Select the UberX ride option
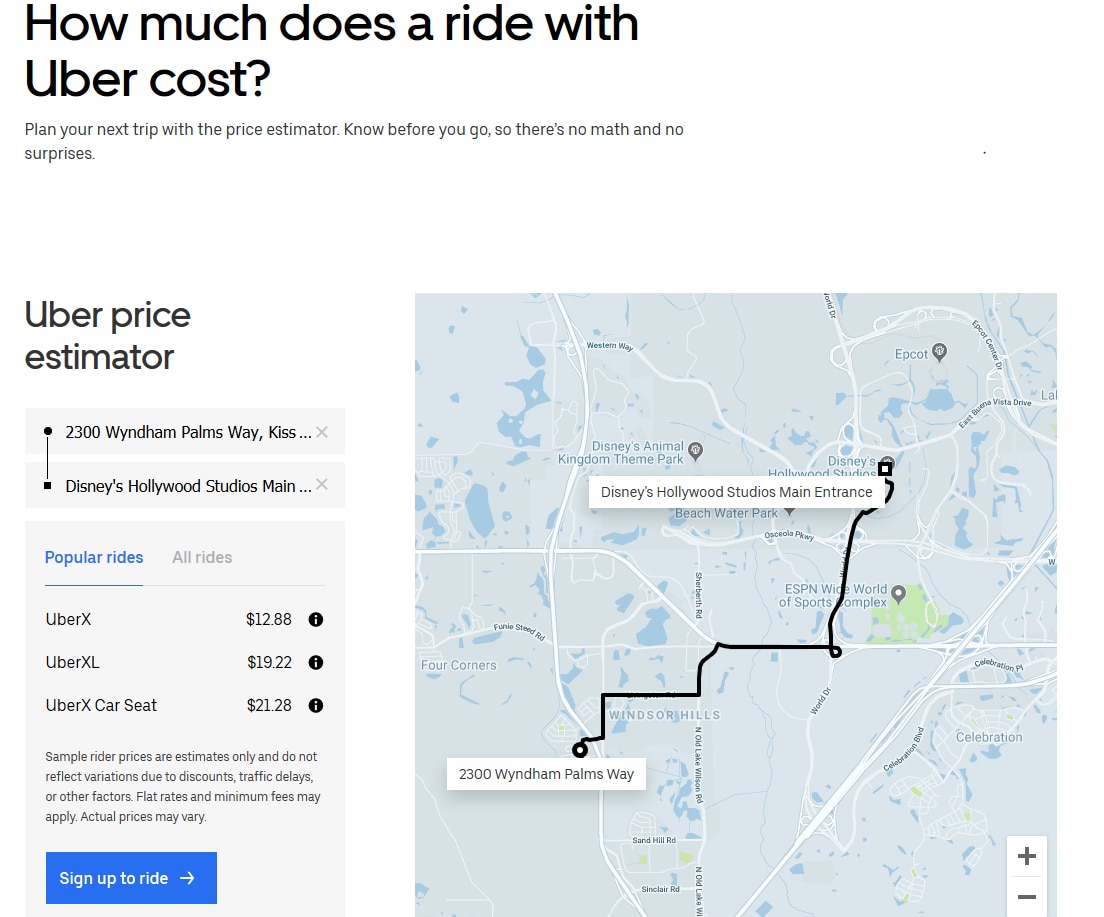The image size is (1104, 917). [x=184, y=619]
